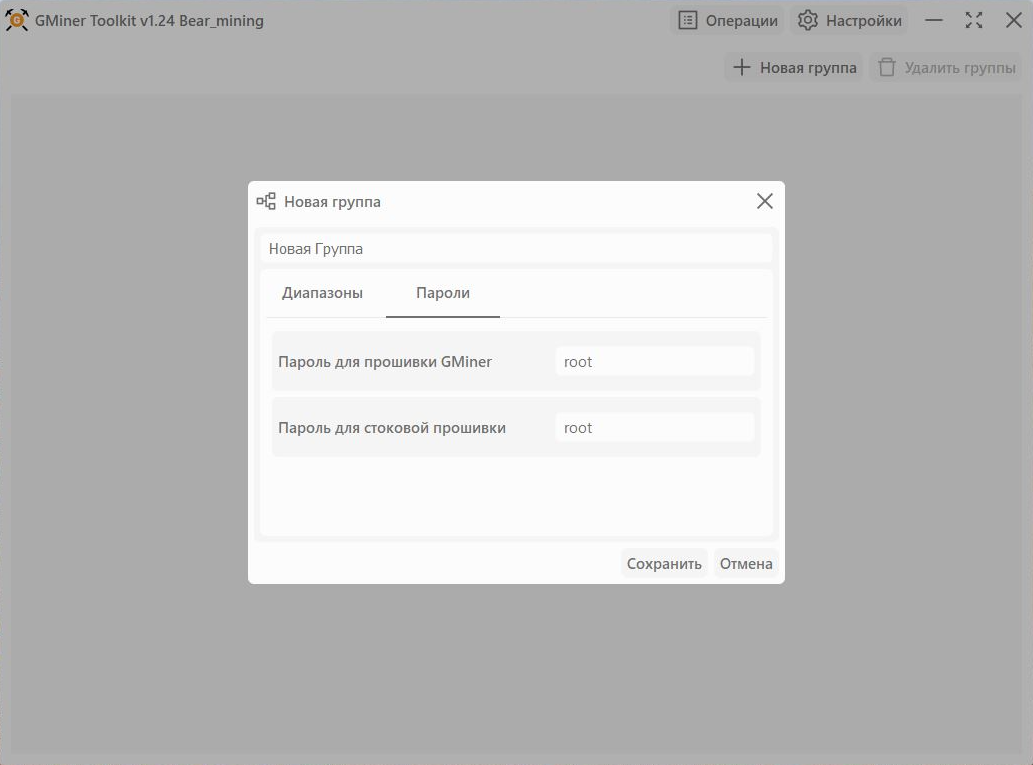
Task: Close the GMiner Toolkit main window
Action: point(1014,20)
